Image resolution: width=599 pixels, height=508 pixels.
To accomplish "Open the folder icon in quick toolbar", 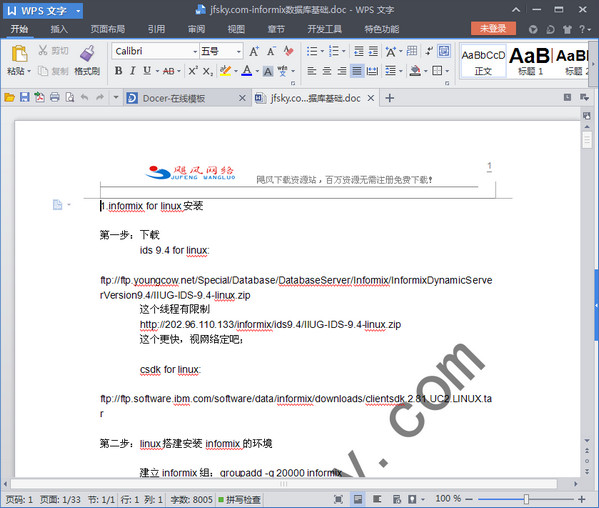I will coord(10,98).
